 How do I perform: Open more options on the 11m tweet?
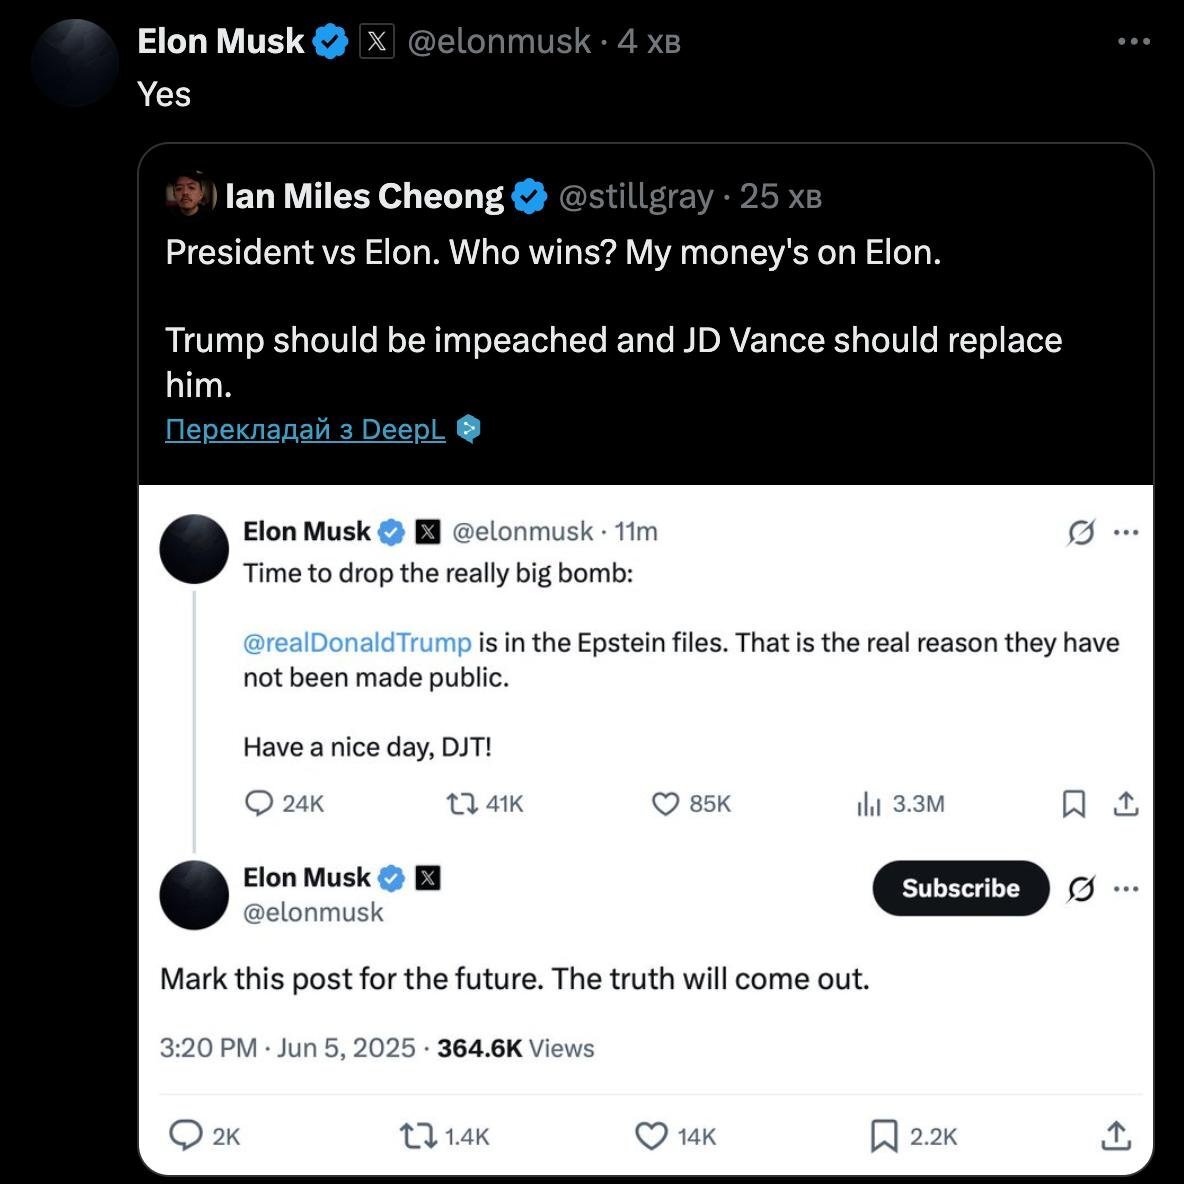1126,532
